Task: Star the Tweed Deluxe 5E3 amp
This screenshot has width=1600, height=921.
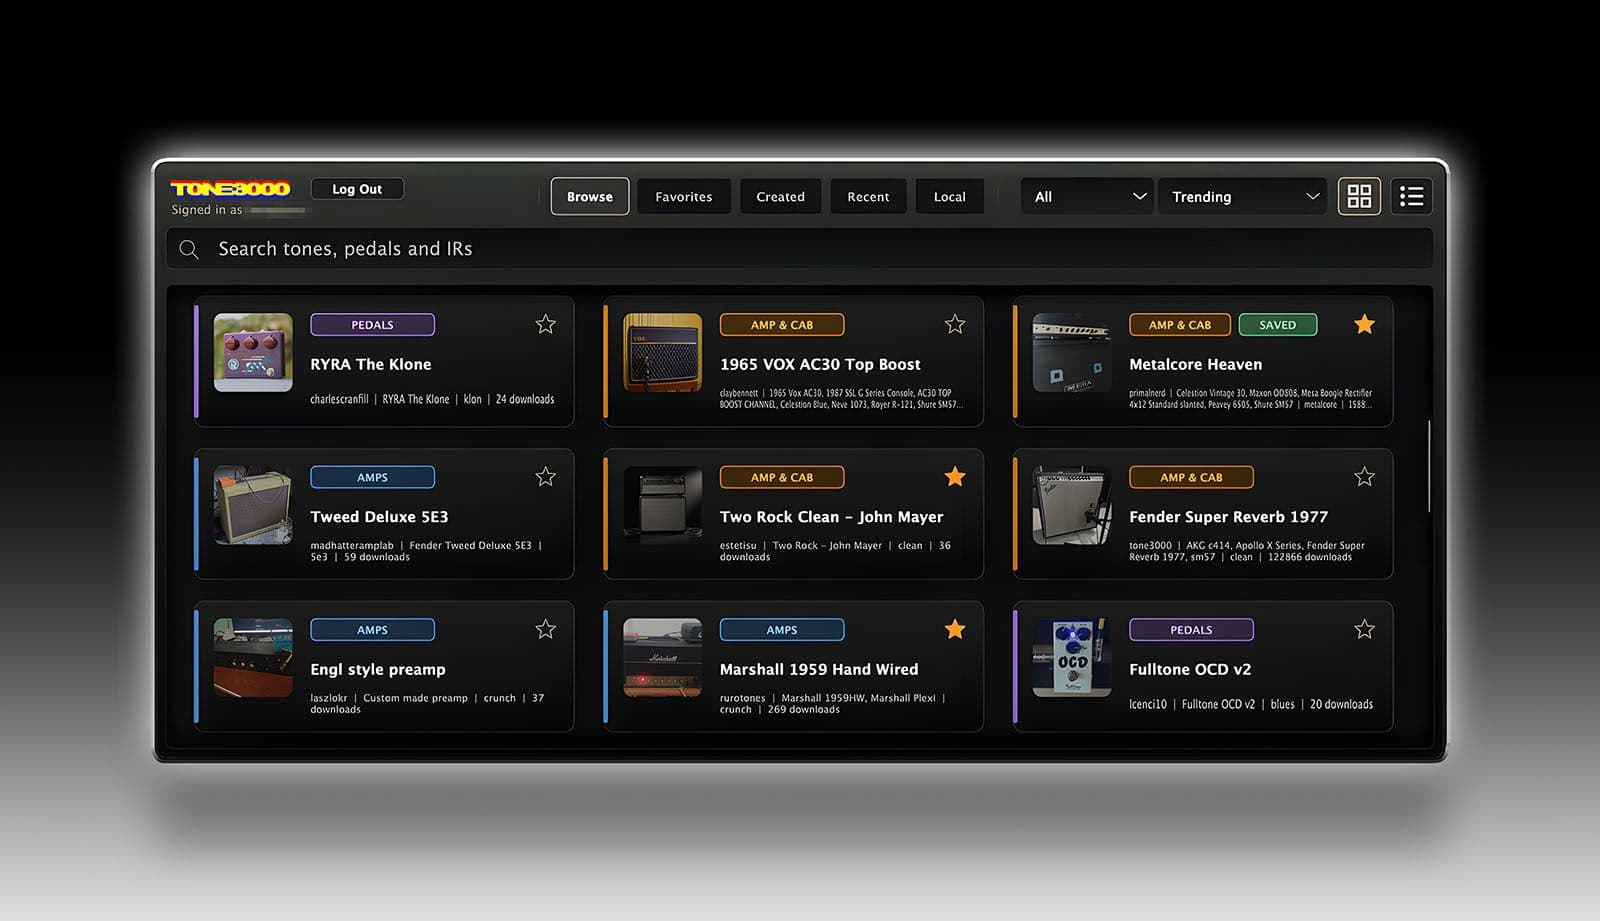Action: [545, 477]
